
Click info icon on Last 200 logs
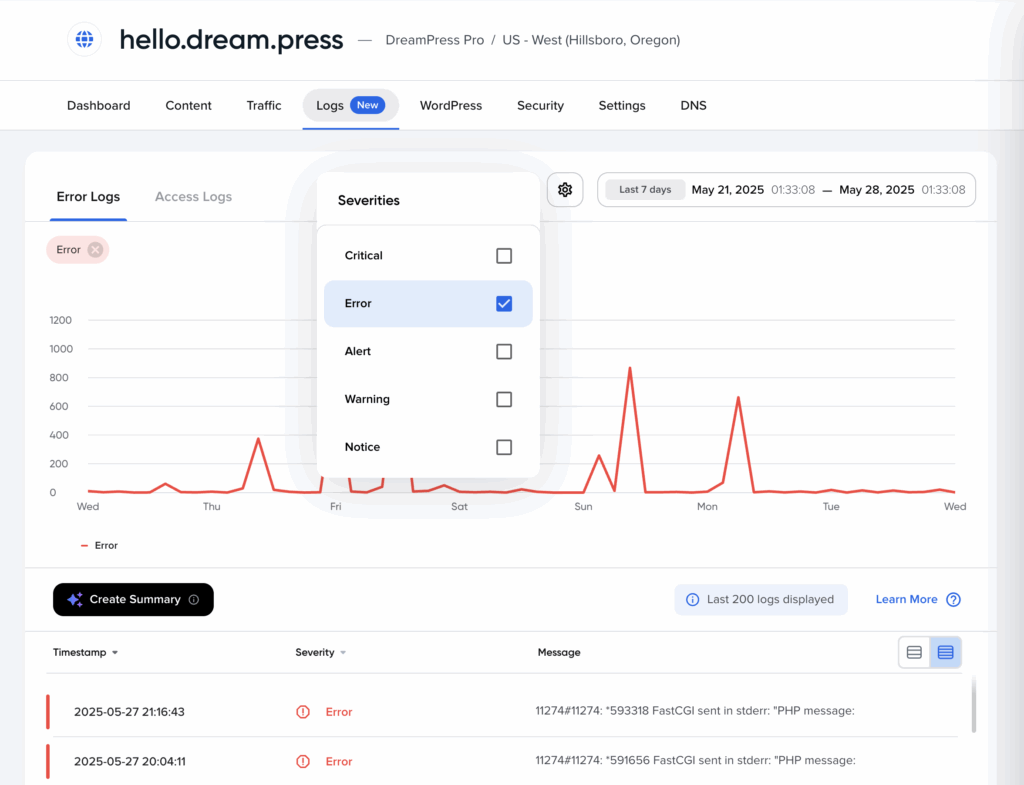(x=693, y=600)
